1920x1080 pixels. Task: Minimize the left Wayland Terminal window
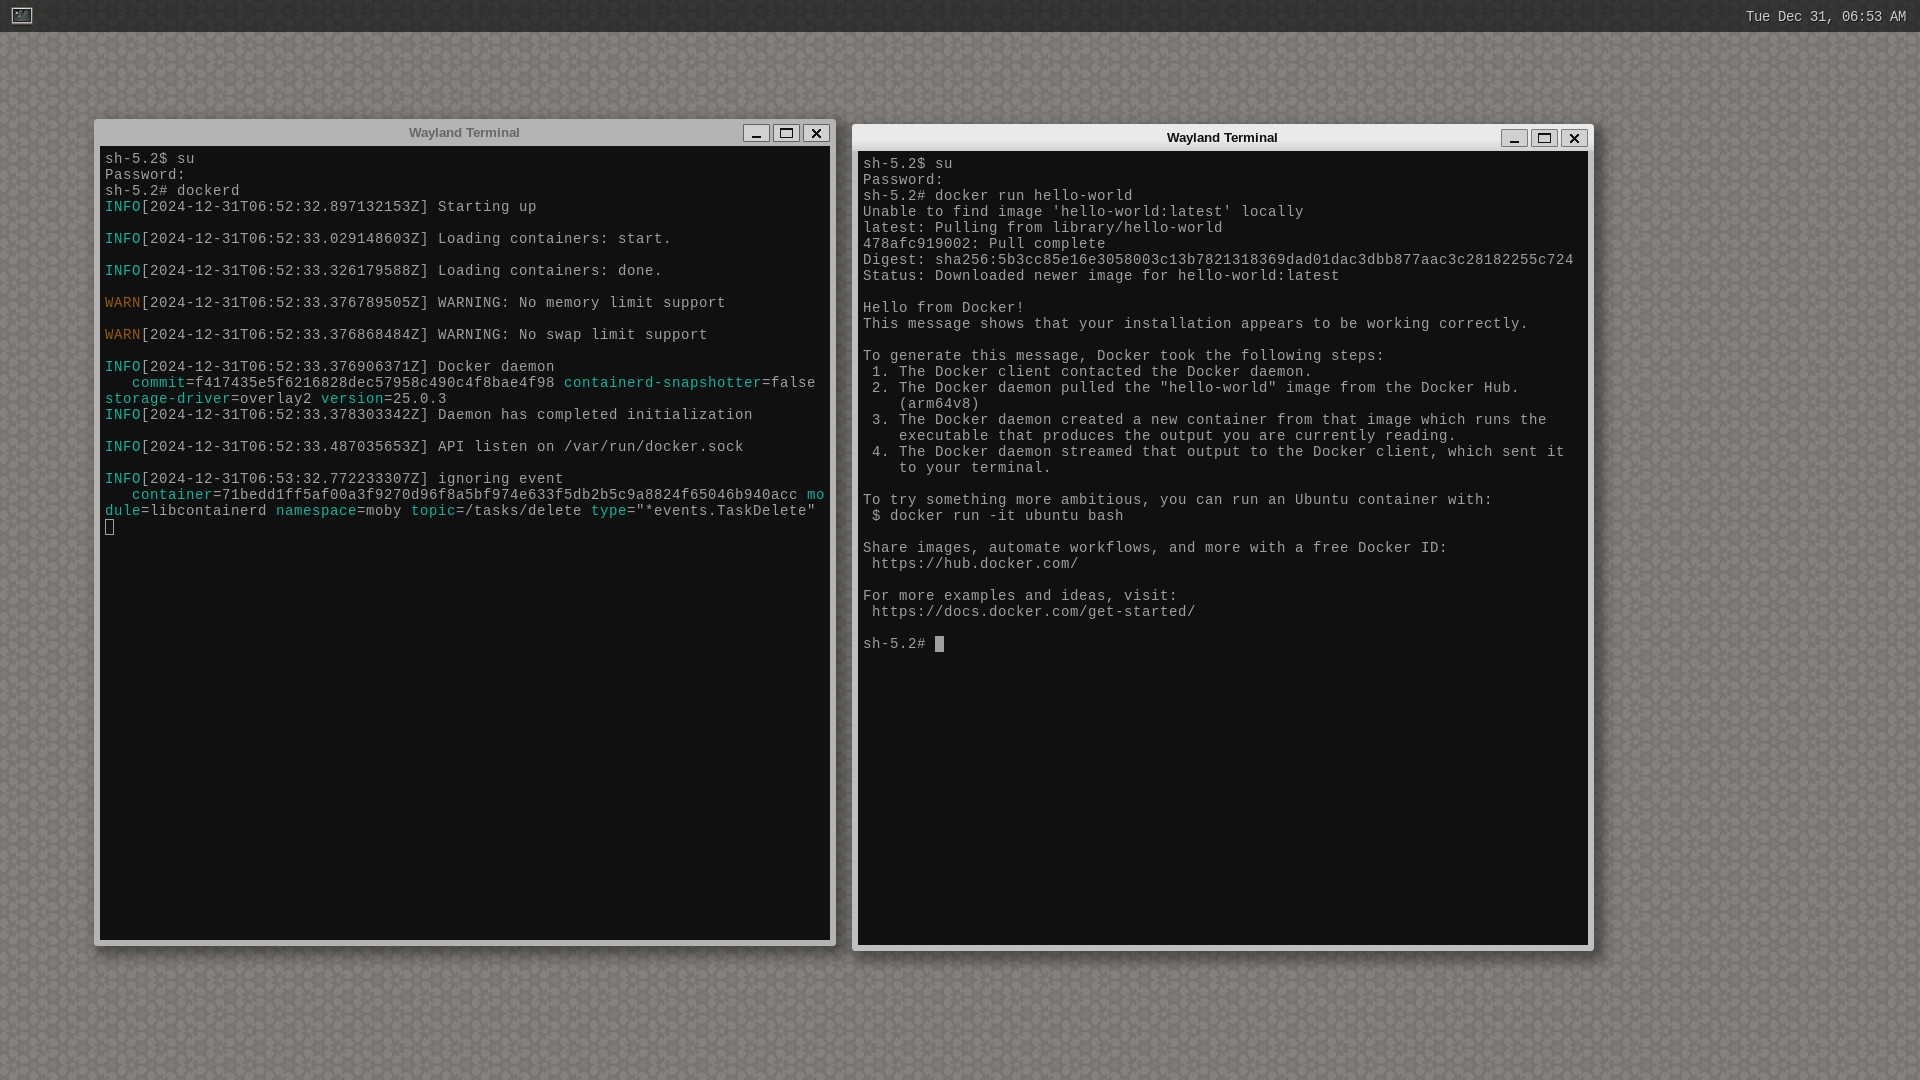[756, 133]
